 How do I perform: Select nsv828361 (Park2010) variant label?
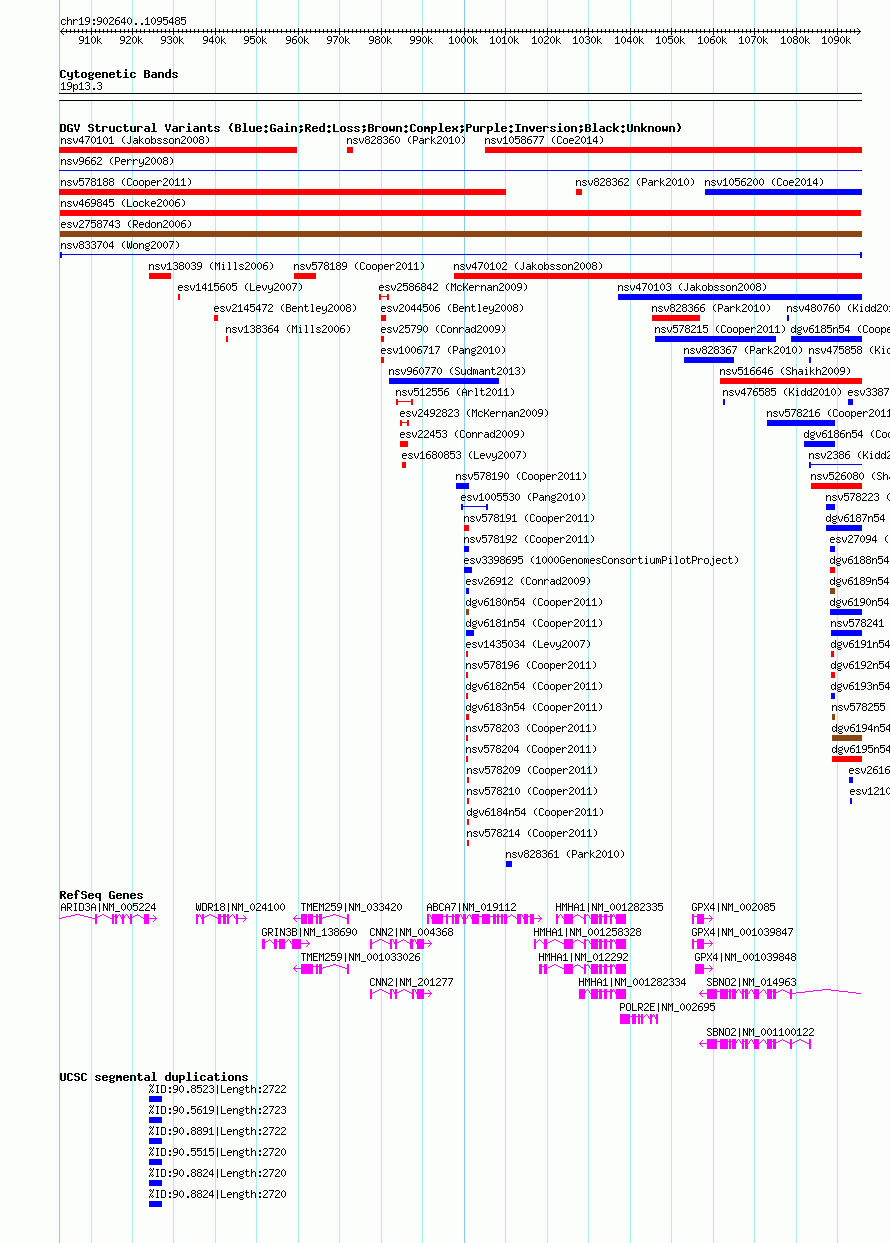click(566, 854)
